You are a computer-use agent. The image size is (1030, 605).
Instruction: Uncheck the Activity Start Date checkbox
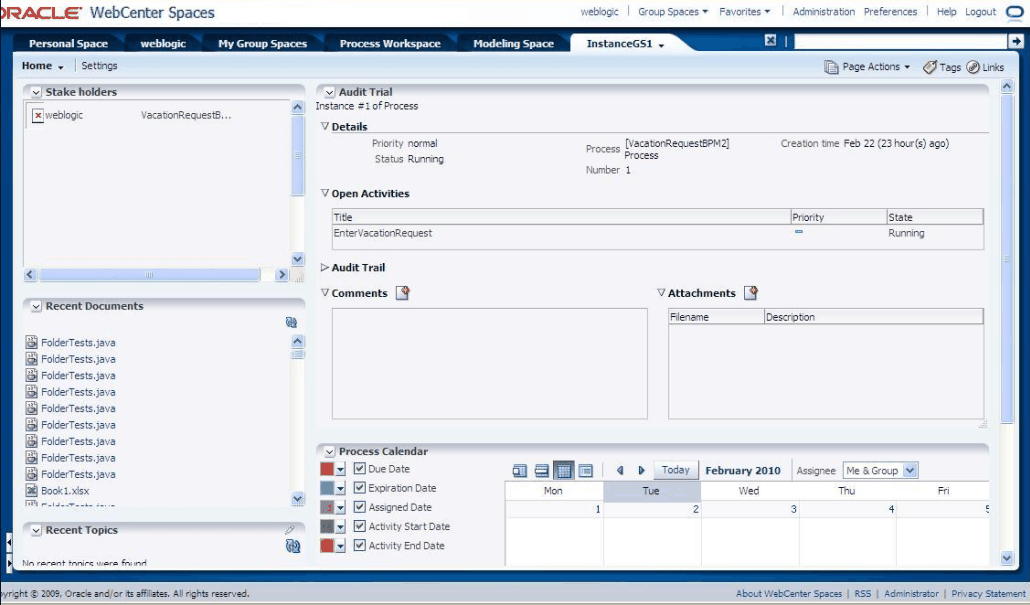tap(359, 526)
